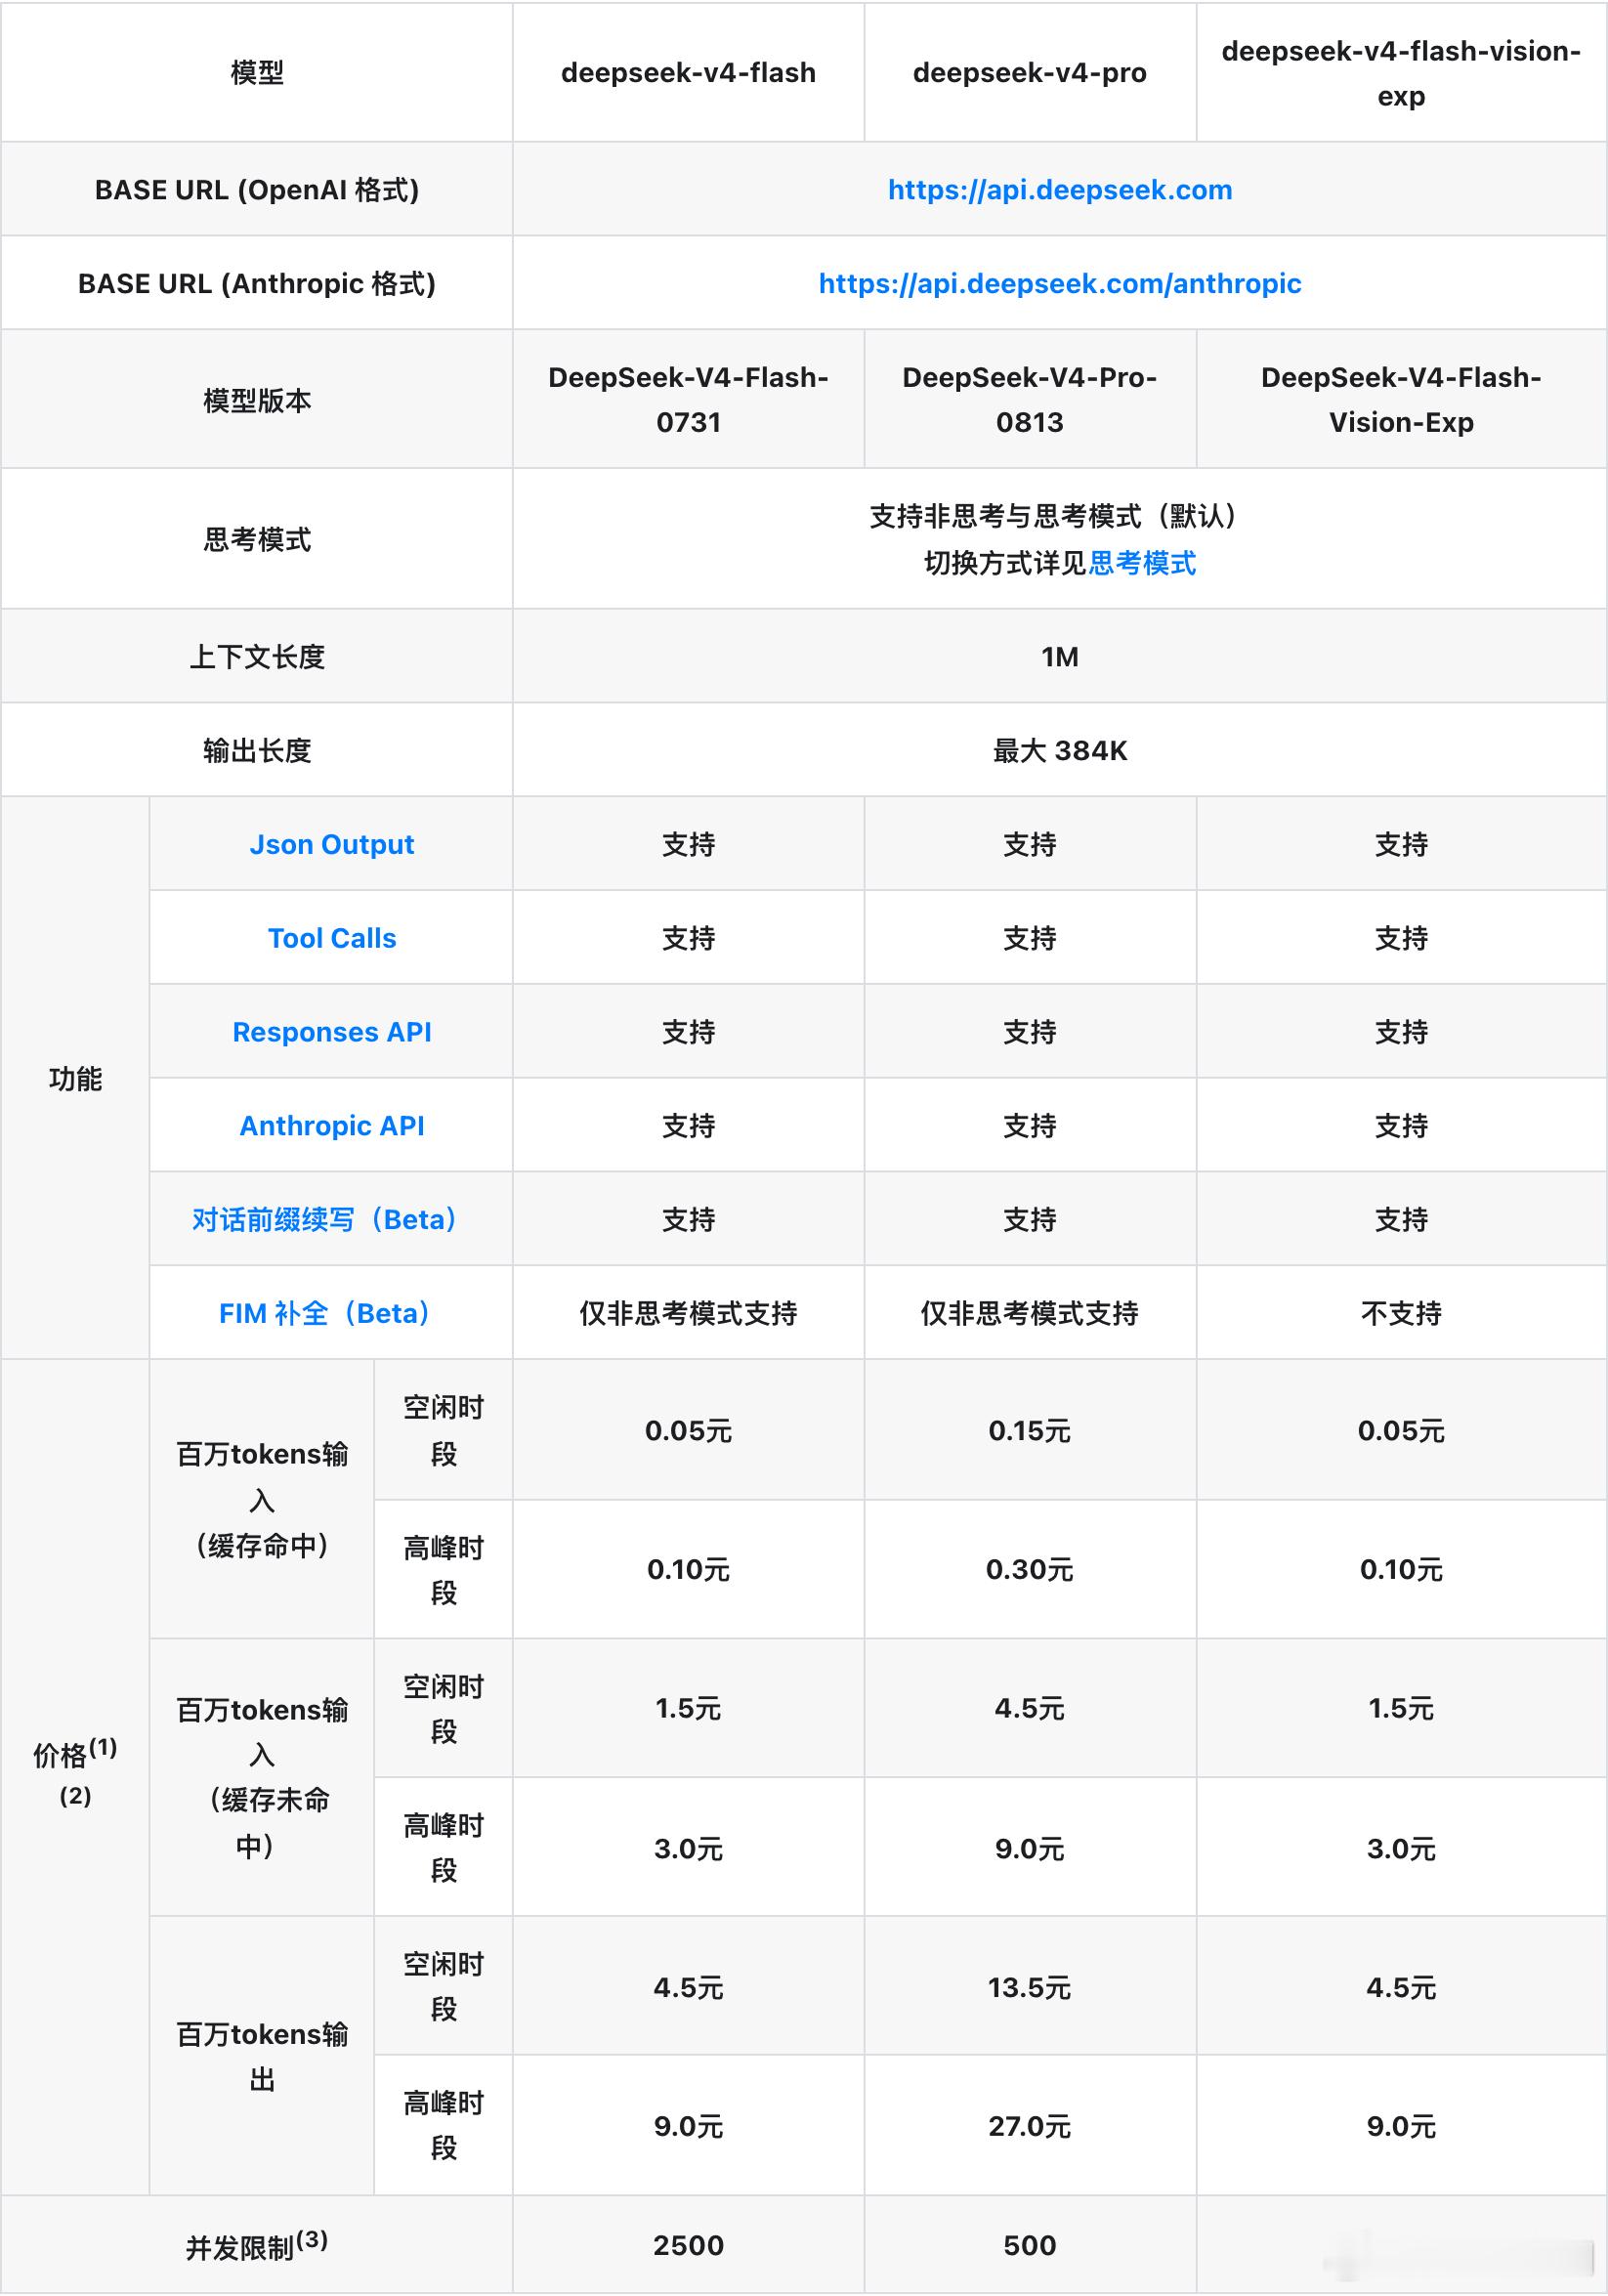
Task: Follow the blue 思考模式 link after 切换方式详见
Action: click(1142, 563)
